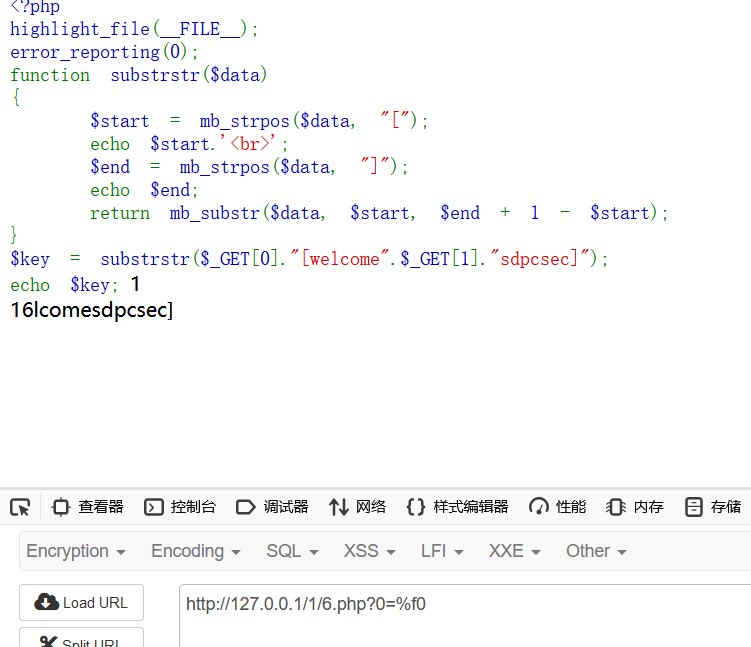Open the 内存 memory tab

click(x=635, y=507)
